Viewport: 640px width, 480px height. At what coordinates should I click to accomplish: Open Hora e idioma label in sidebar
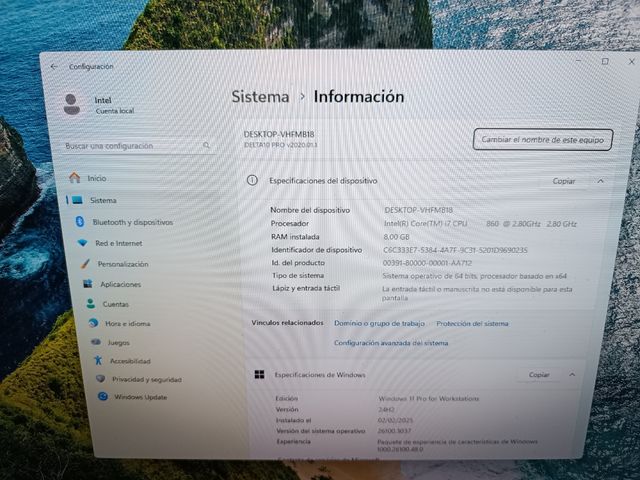click(x=128, y=323)
